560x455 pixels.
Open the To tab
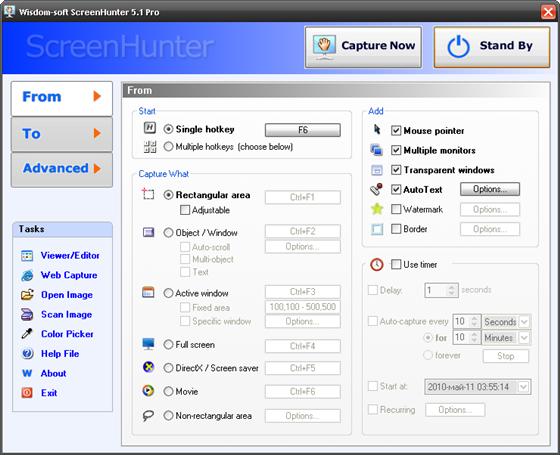click(x=62, y=134)
